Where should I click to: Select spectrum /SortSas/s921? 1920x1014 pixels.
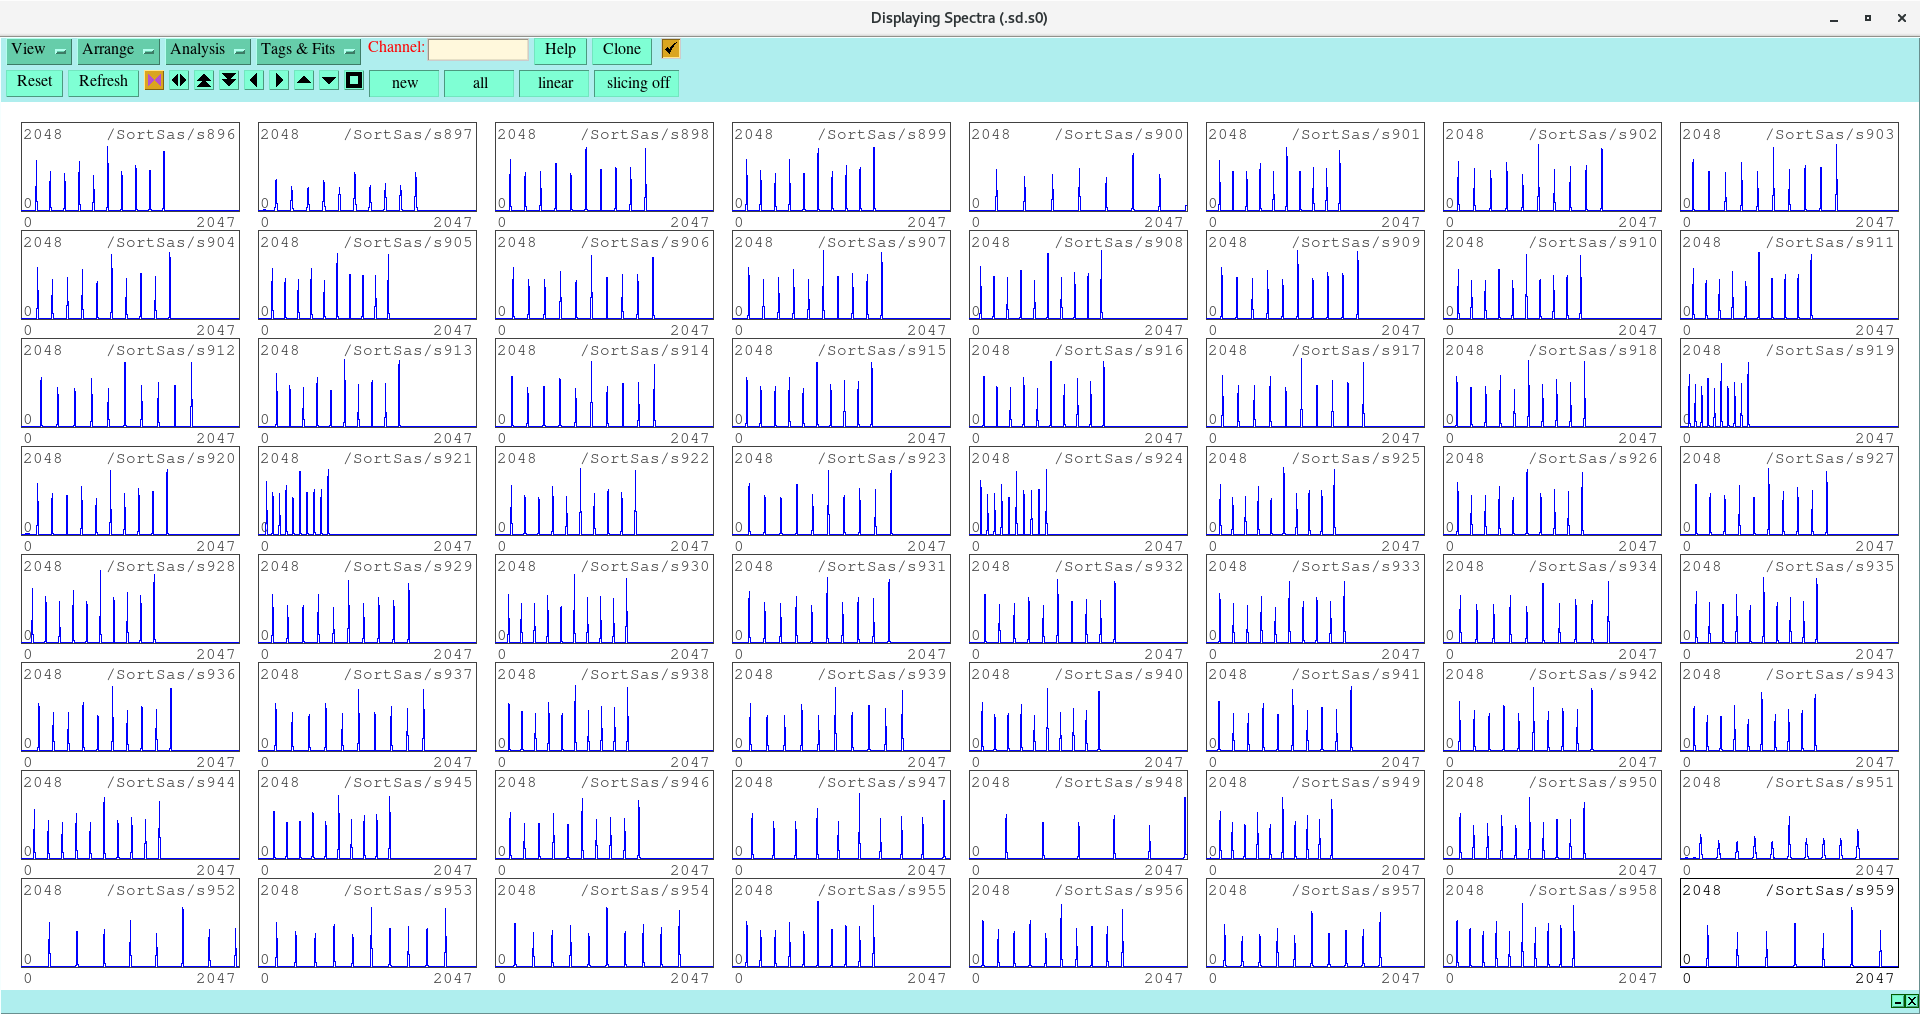tap(367, 491)
